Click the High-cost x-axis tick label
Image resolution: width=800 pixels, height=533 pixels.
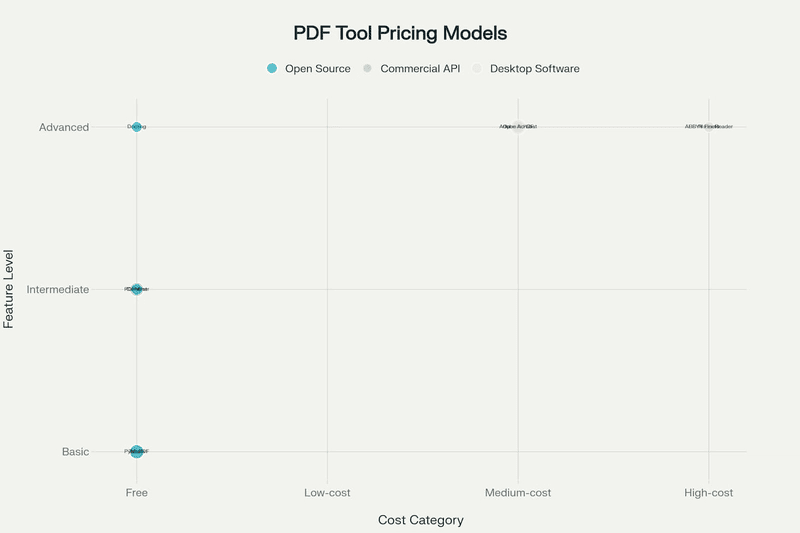708,493
